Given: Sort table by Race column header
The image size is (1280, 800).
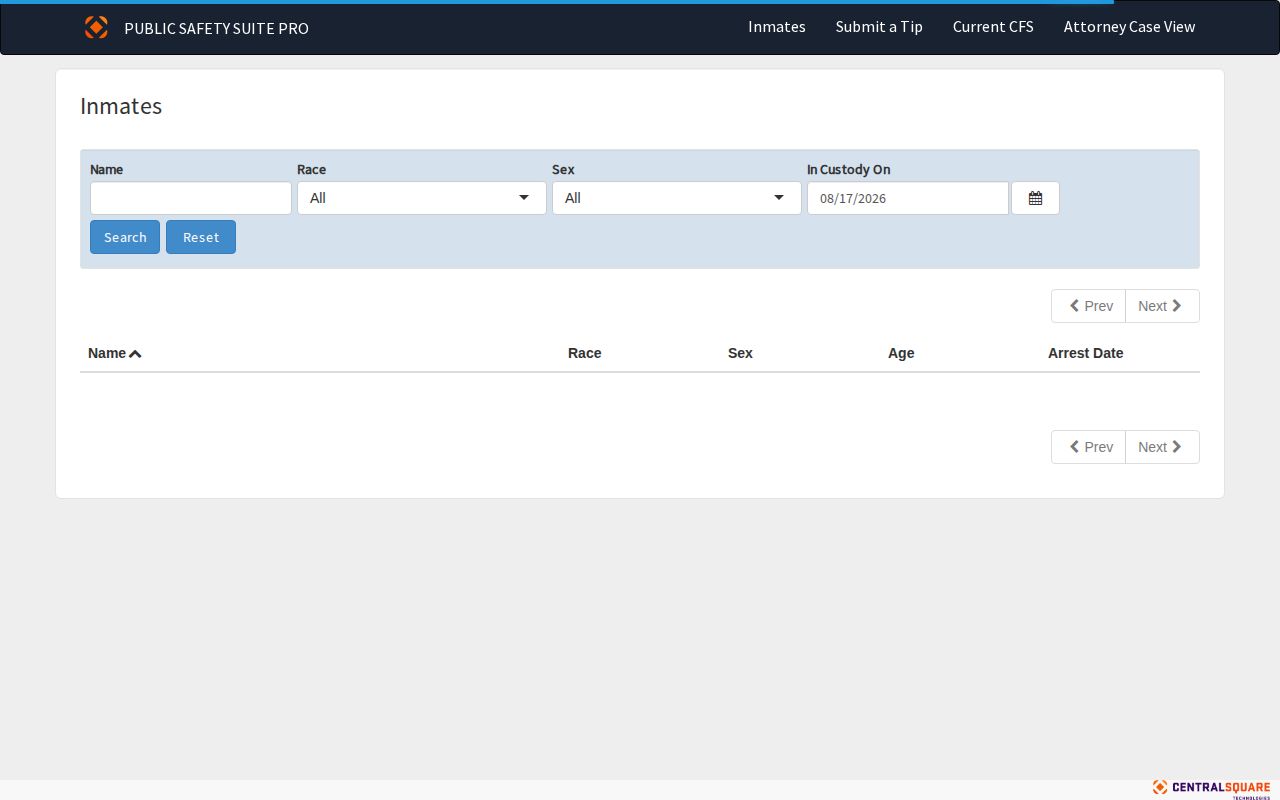Looking at the screenshot, I should tap(585, 353).
